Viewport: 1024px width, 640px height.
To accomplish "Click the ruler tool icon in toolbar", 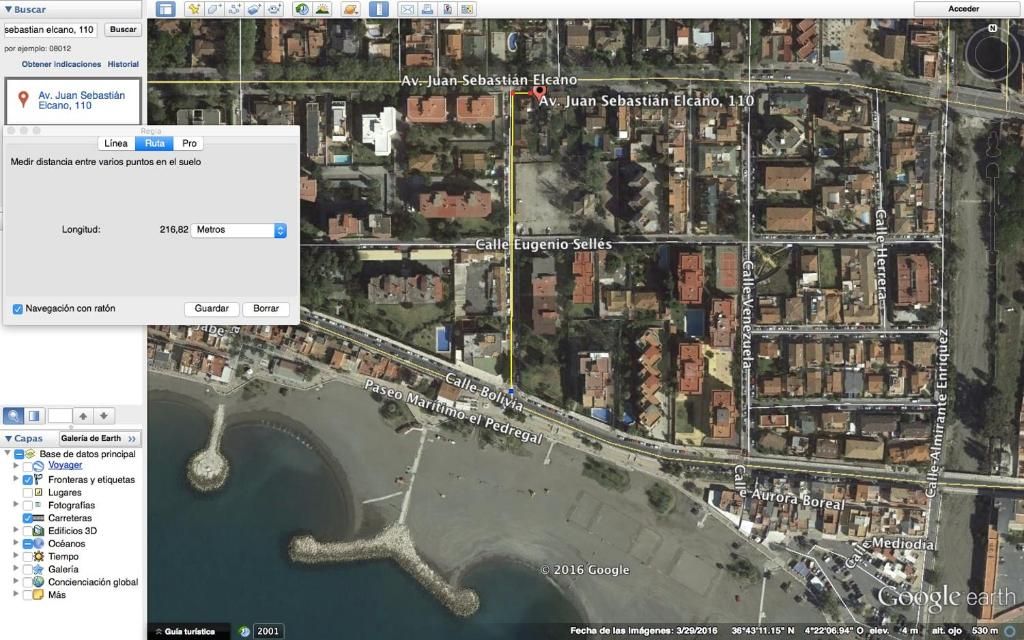I will [379, 9].
